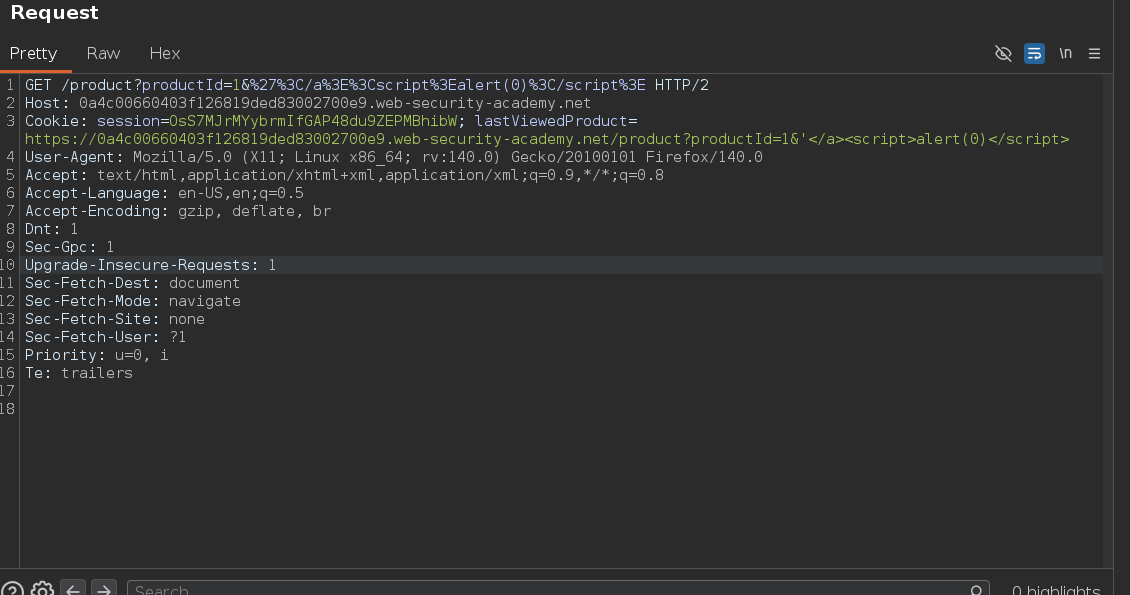The width and height of the screenshot is (1130, 595).
Task: Click the Upgrade-Insecure-Requests header line
Action: pos(151,265)
